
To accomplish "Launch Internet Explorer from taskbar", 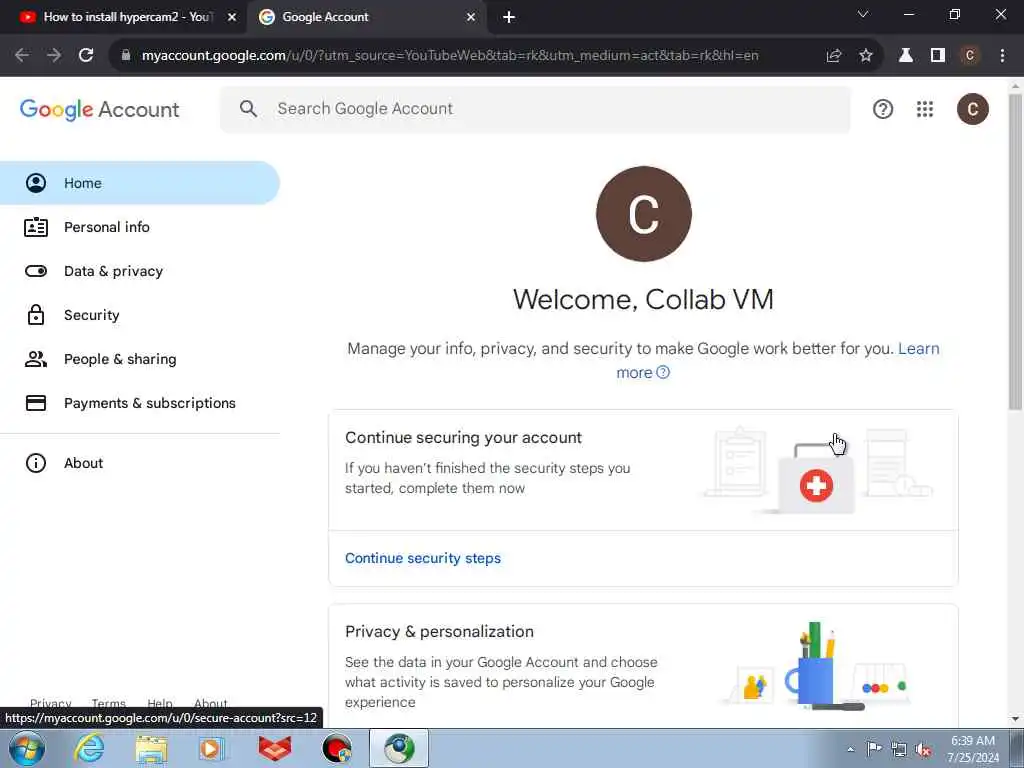I will pos(89,749).
